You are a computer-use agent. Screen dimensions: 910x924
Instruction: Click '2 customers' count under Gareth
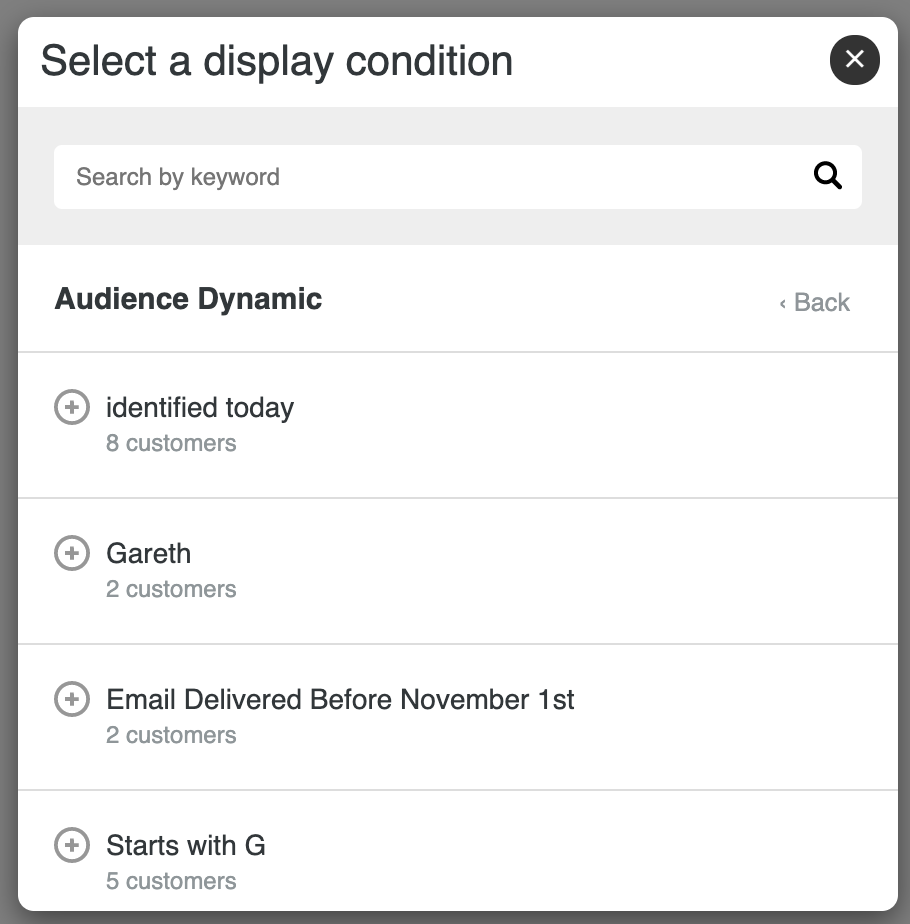coord(171,589)
